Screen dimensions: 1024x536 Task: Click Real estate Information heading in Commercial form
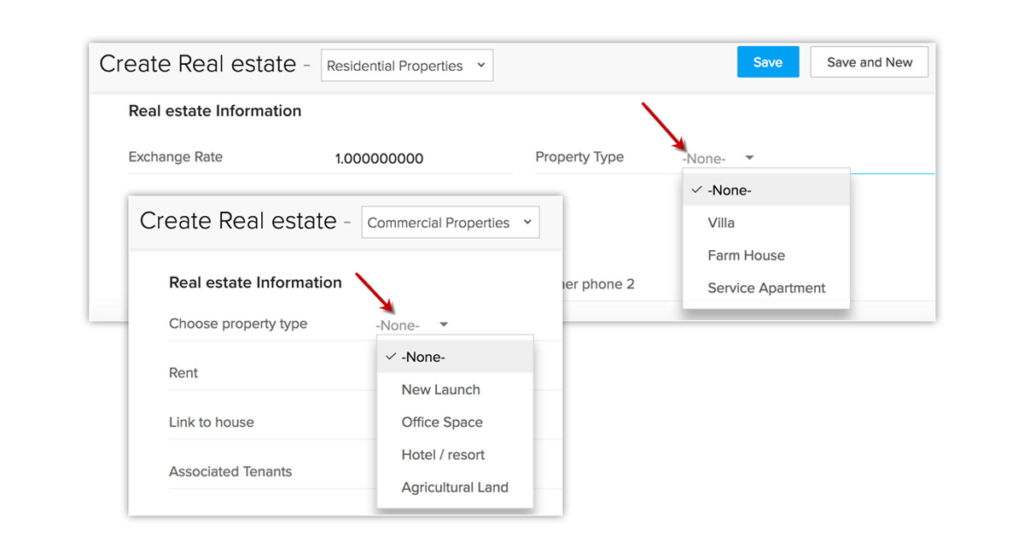[x=255, y=283]
